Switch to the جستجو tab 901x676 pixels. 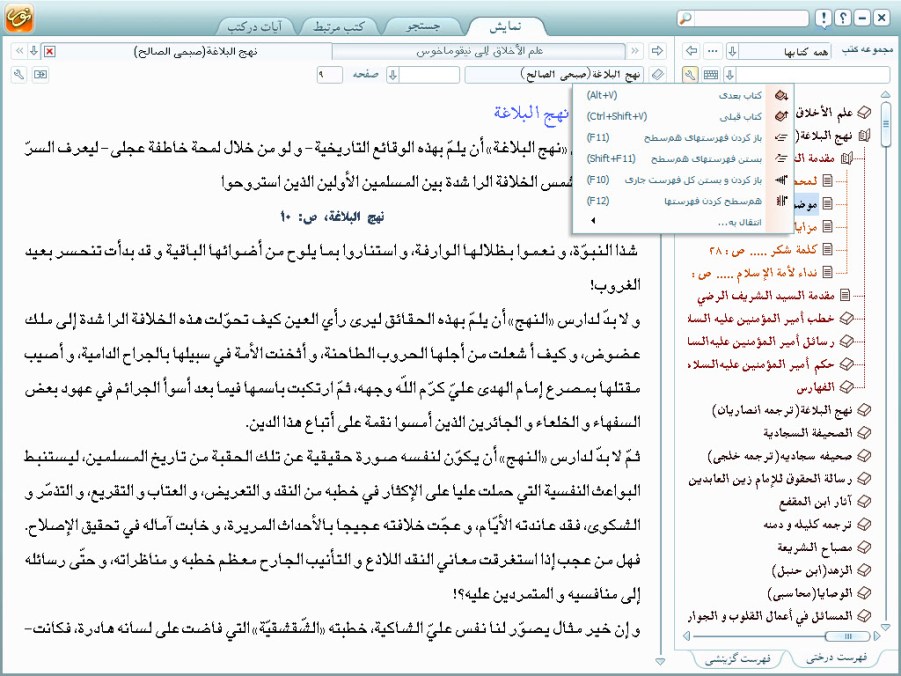pos(423,26)
